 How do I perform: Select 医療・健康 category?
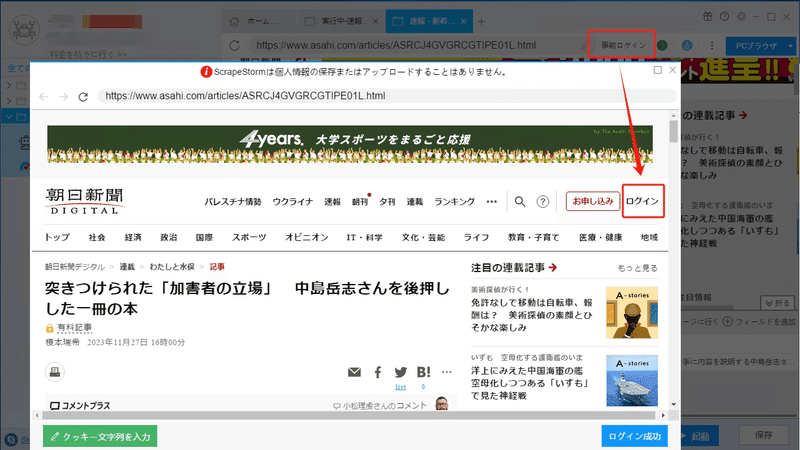click(601, 237)
